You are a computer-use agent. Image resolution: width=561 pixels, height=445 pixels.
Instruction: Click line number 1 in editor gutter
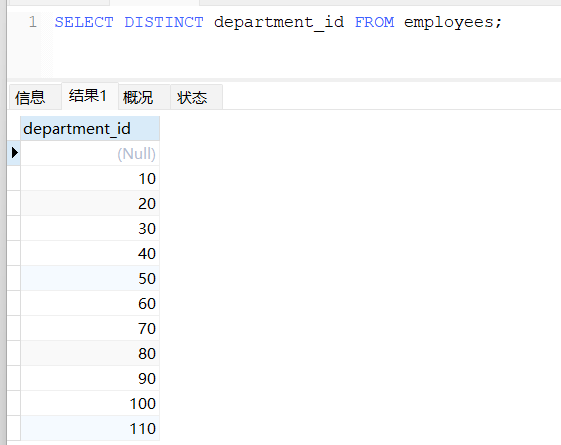[33, 22]
